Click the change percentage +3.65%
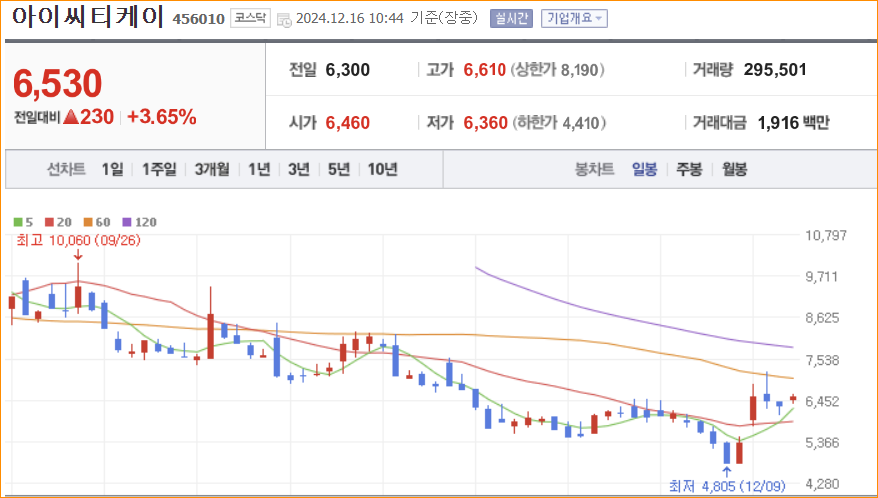878x498 pixels. 162,117
